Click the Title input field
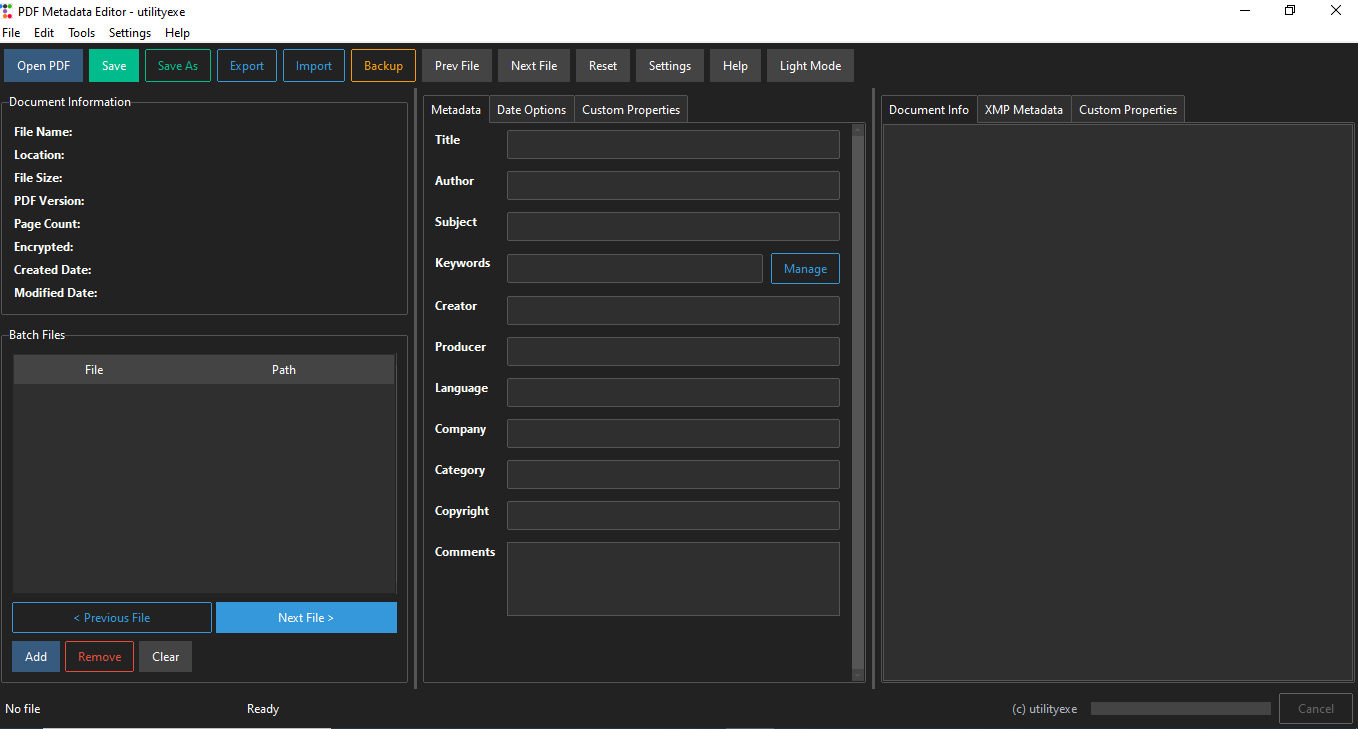The width and height of the screenshot is (1358, 729). click(x=673, y=144)
